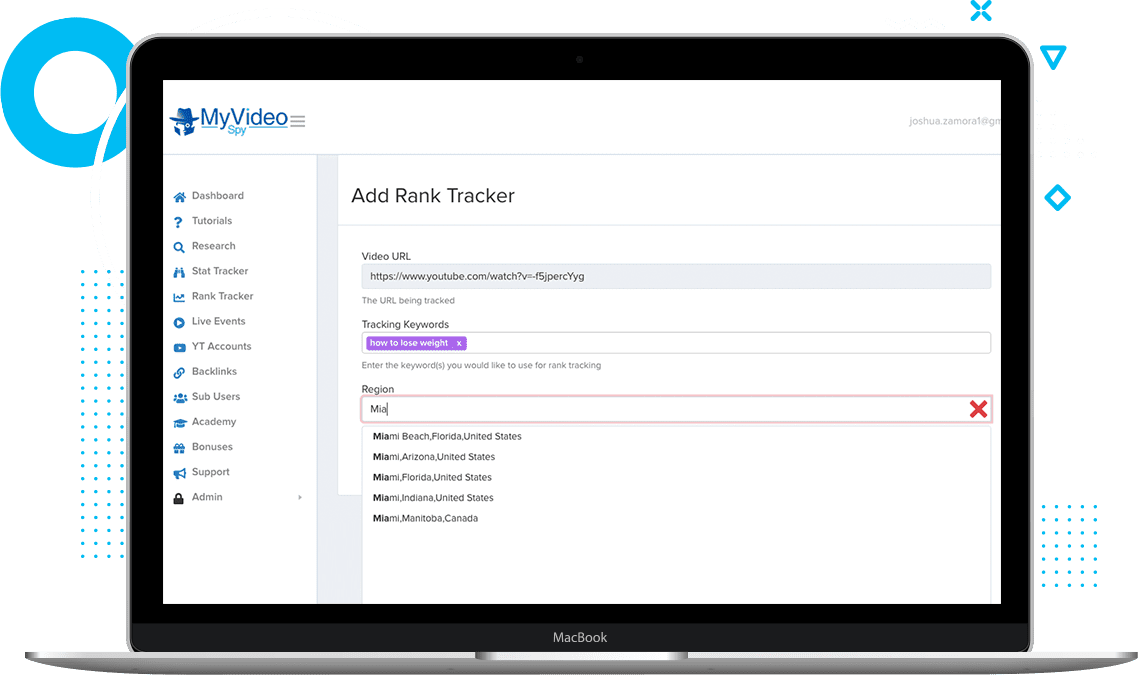Viewport: 1138px width, 675px height.
Task: Choose Miami, Florida, United States suggestion
Action: click(432, 477)
